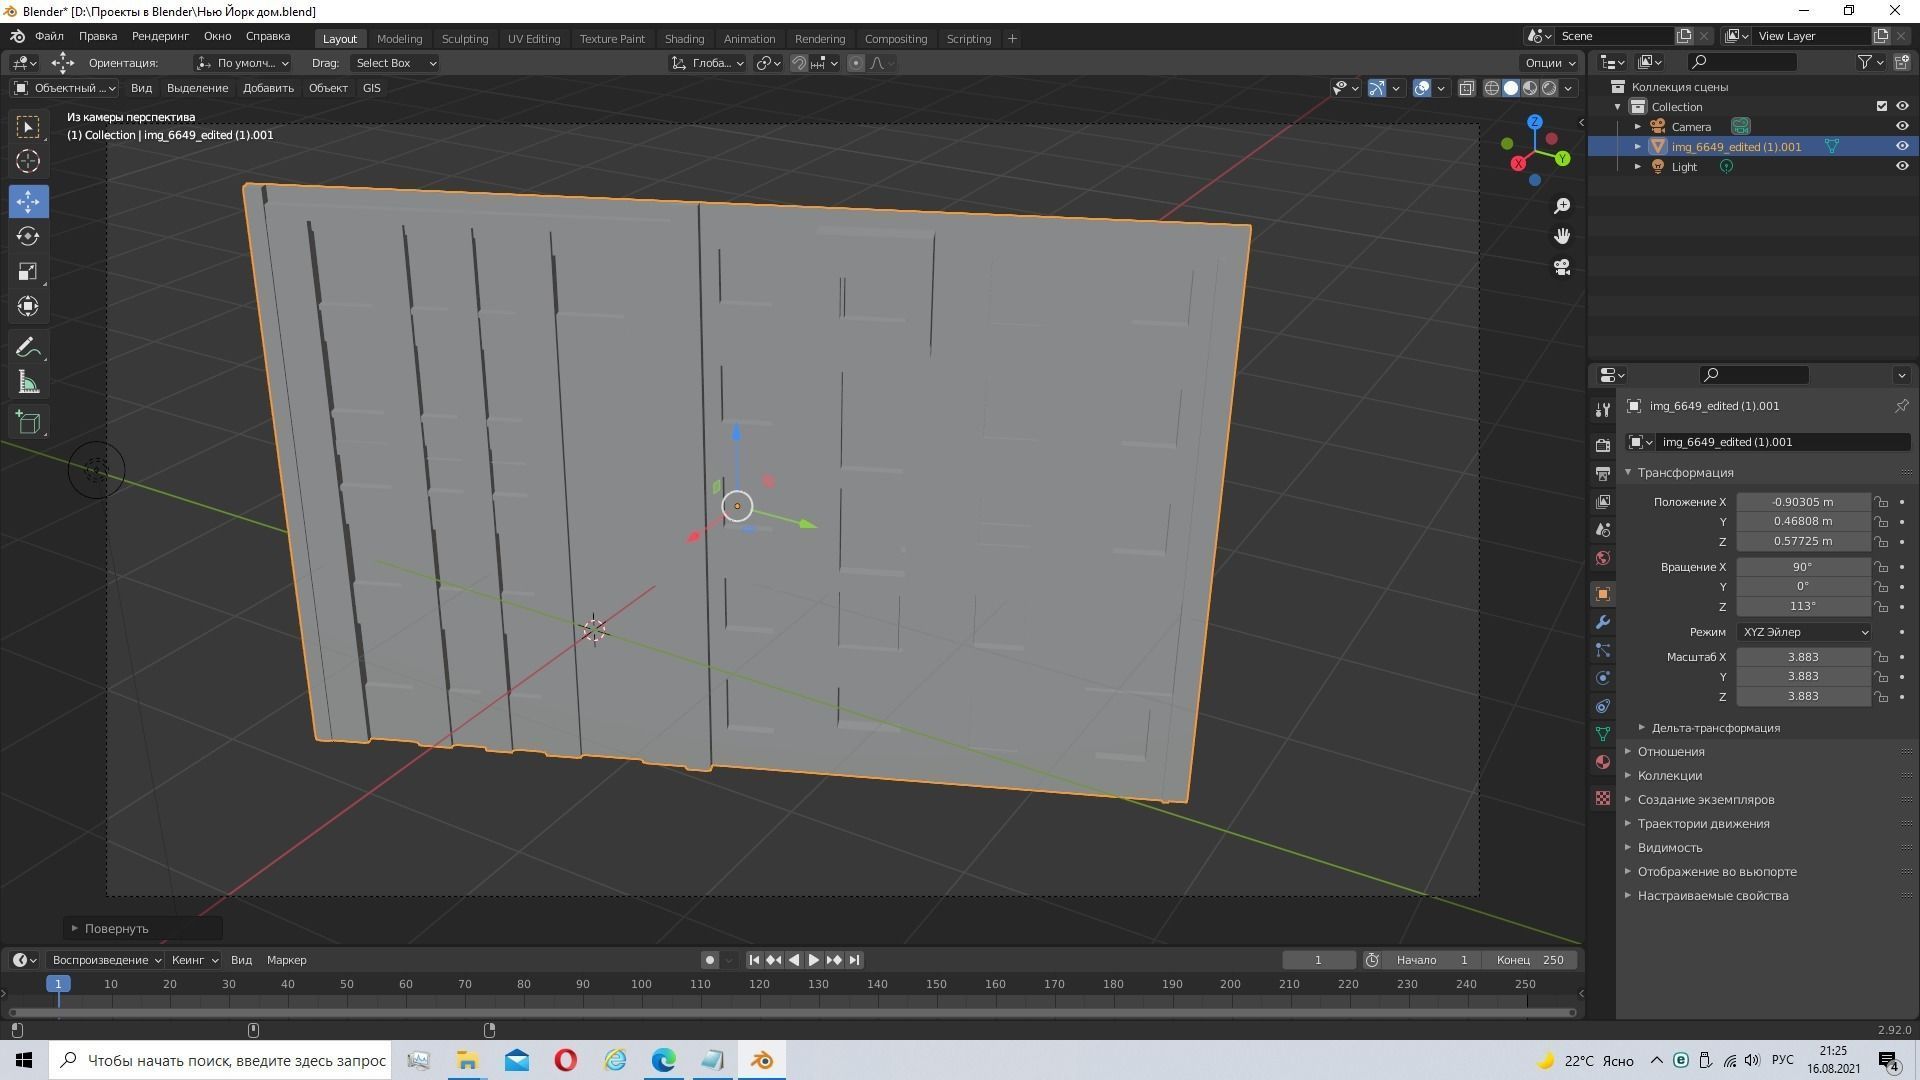Select the Measure tool

coord(28,384)
